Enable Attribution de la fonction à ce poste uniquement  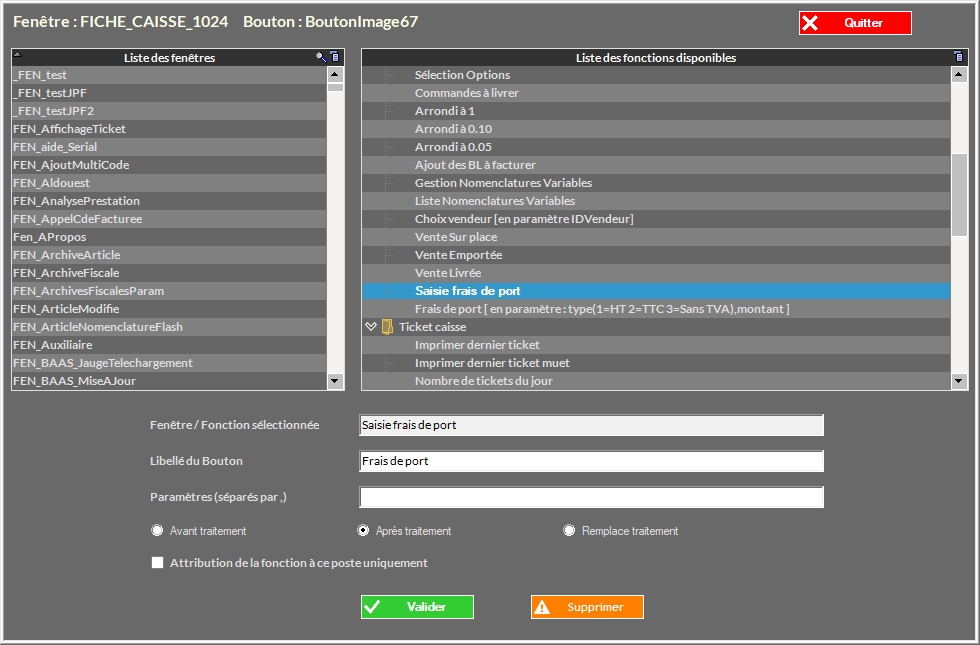(157, 563)
